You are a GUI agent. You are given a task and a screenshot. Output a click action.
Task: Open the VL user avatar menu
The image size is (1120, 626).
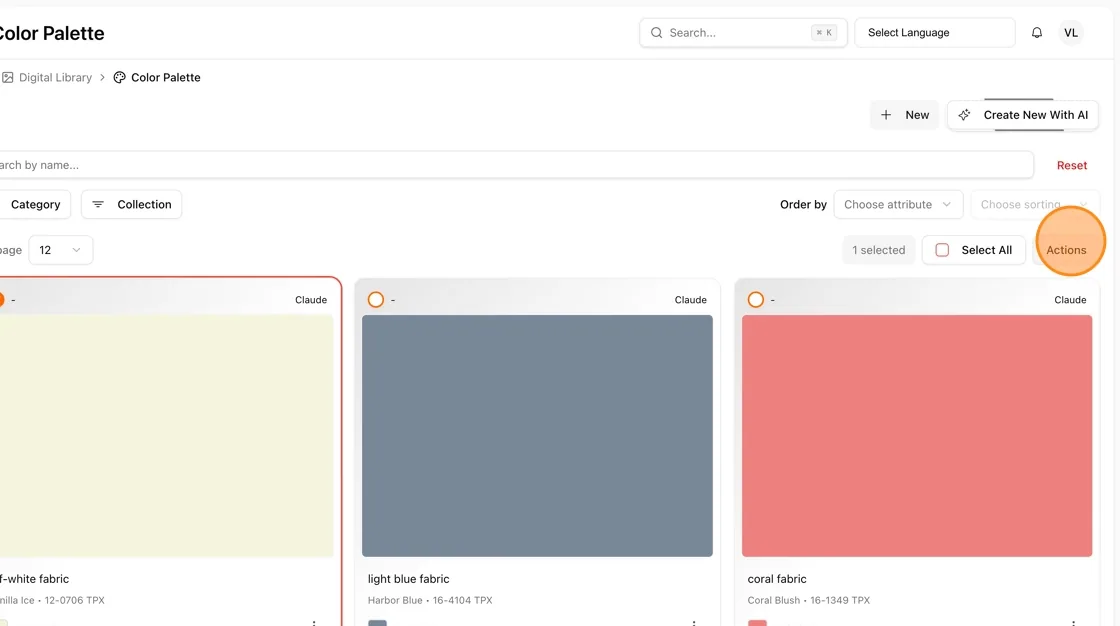(x=1070, y=33)
